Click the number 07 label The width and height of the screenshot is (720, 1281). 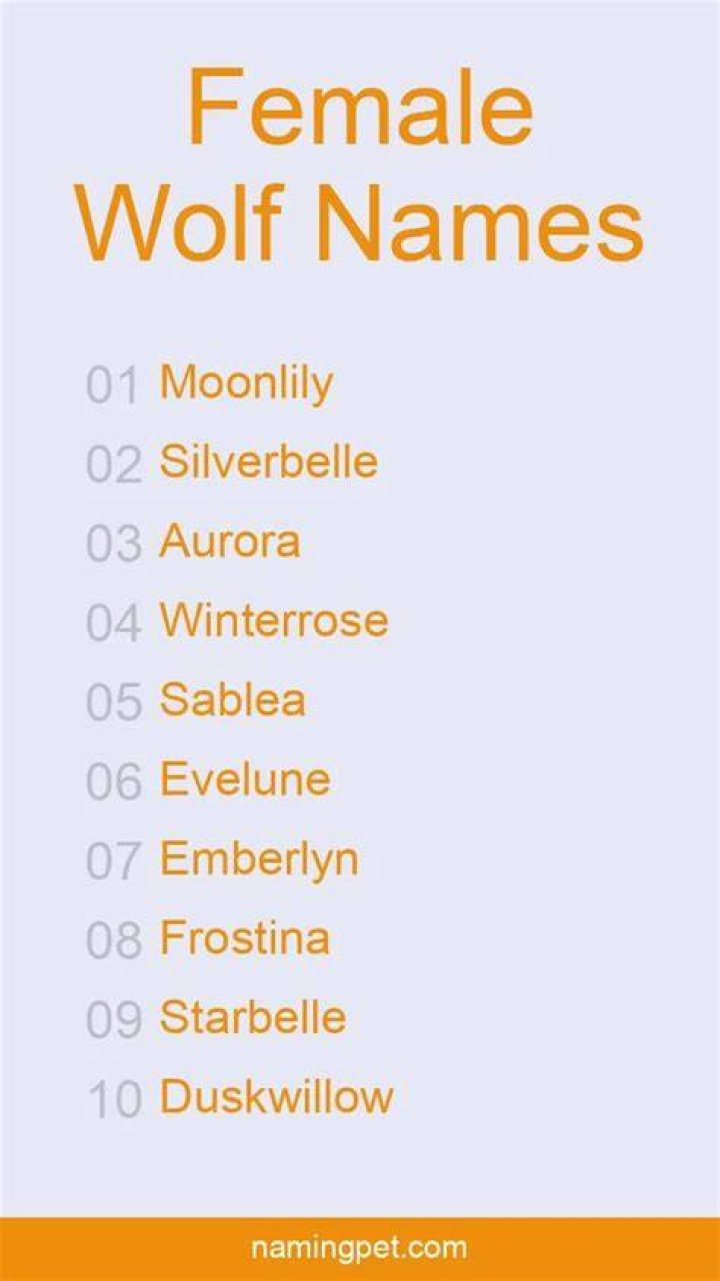[x=113, y=862]
